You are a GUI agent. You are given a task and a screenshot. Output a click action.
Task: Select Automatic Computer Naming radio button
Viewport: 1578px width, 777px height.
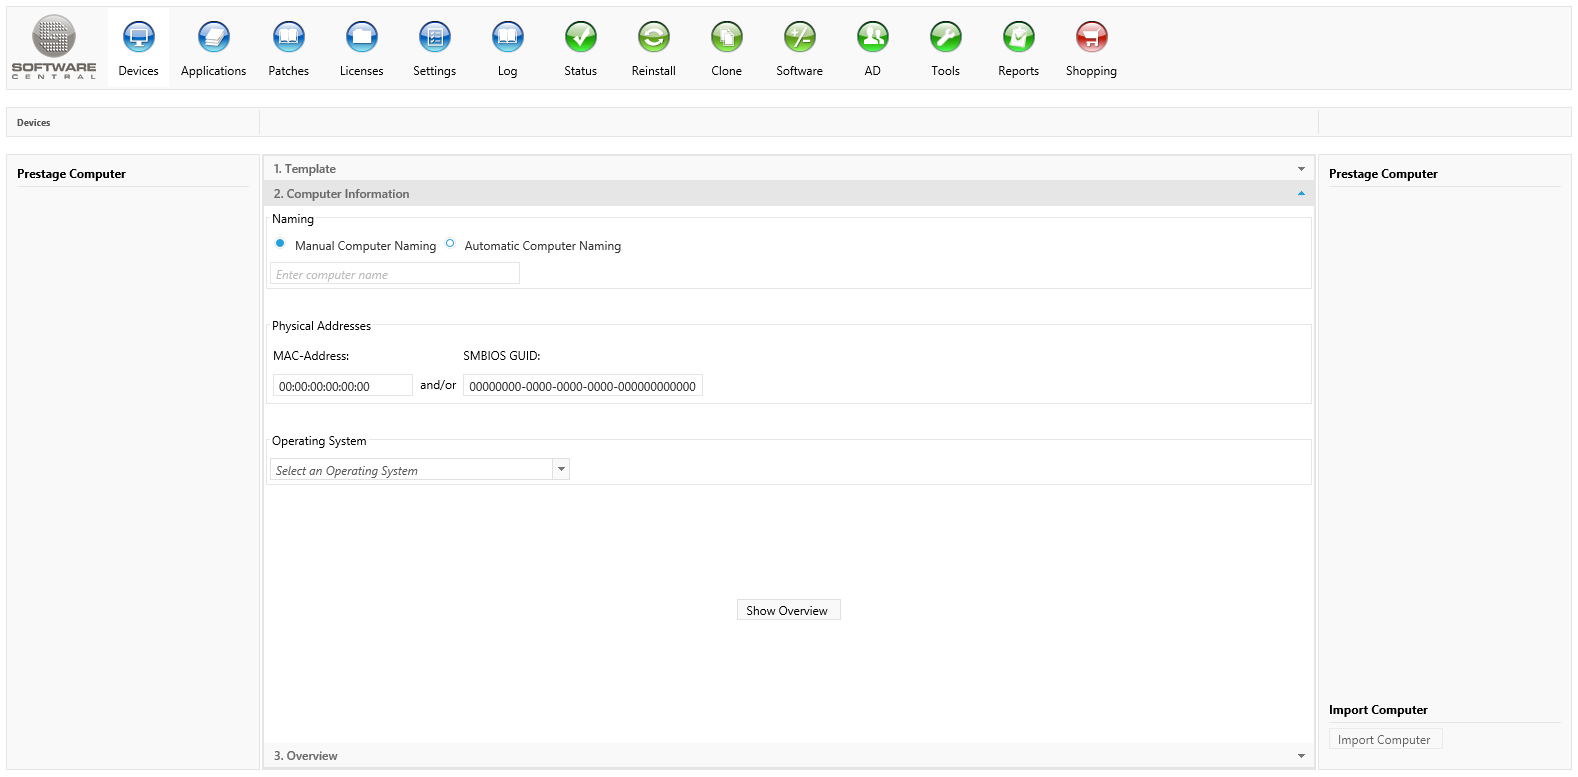tap(450, 244)
